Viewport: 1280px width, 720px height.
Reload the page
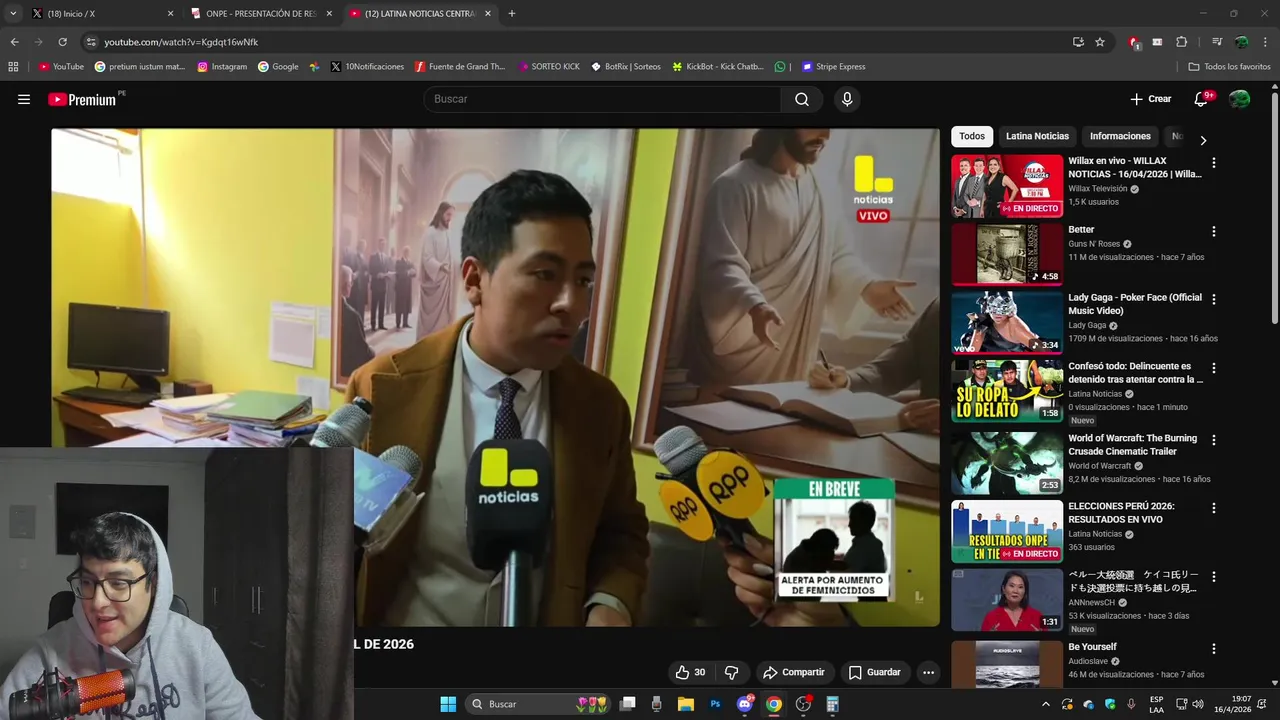tap(62, 42)
